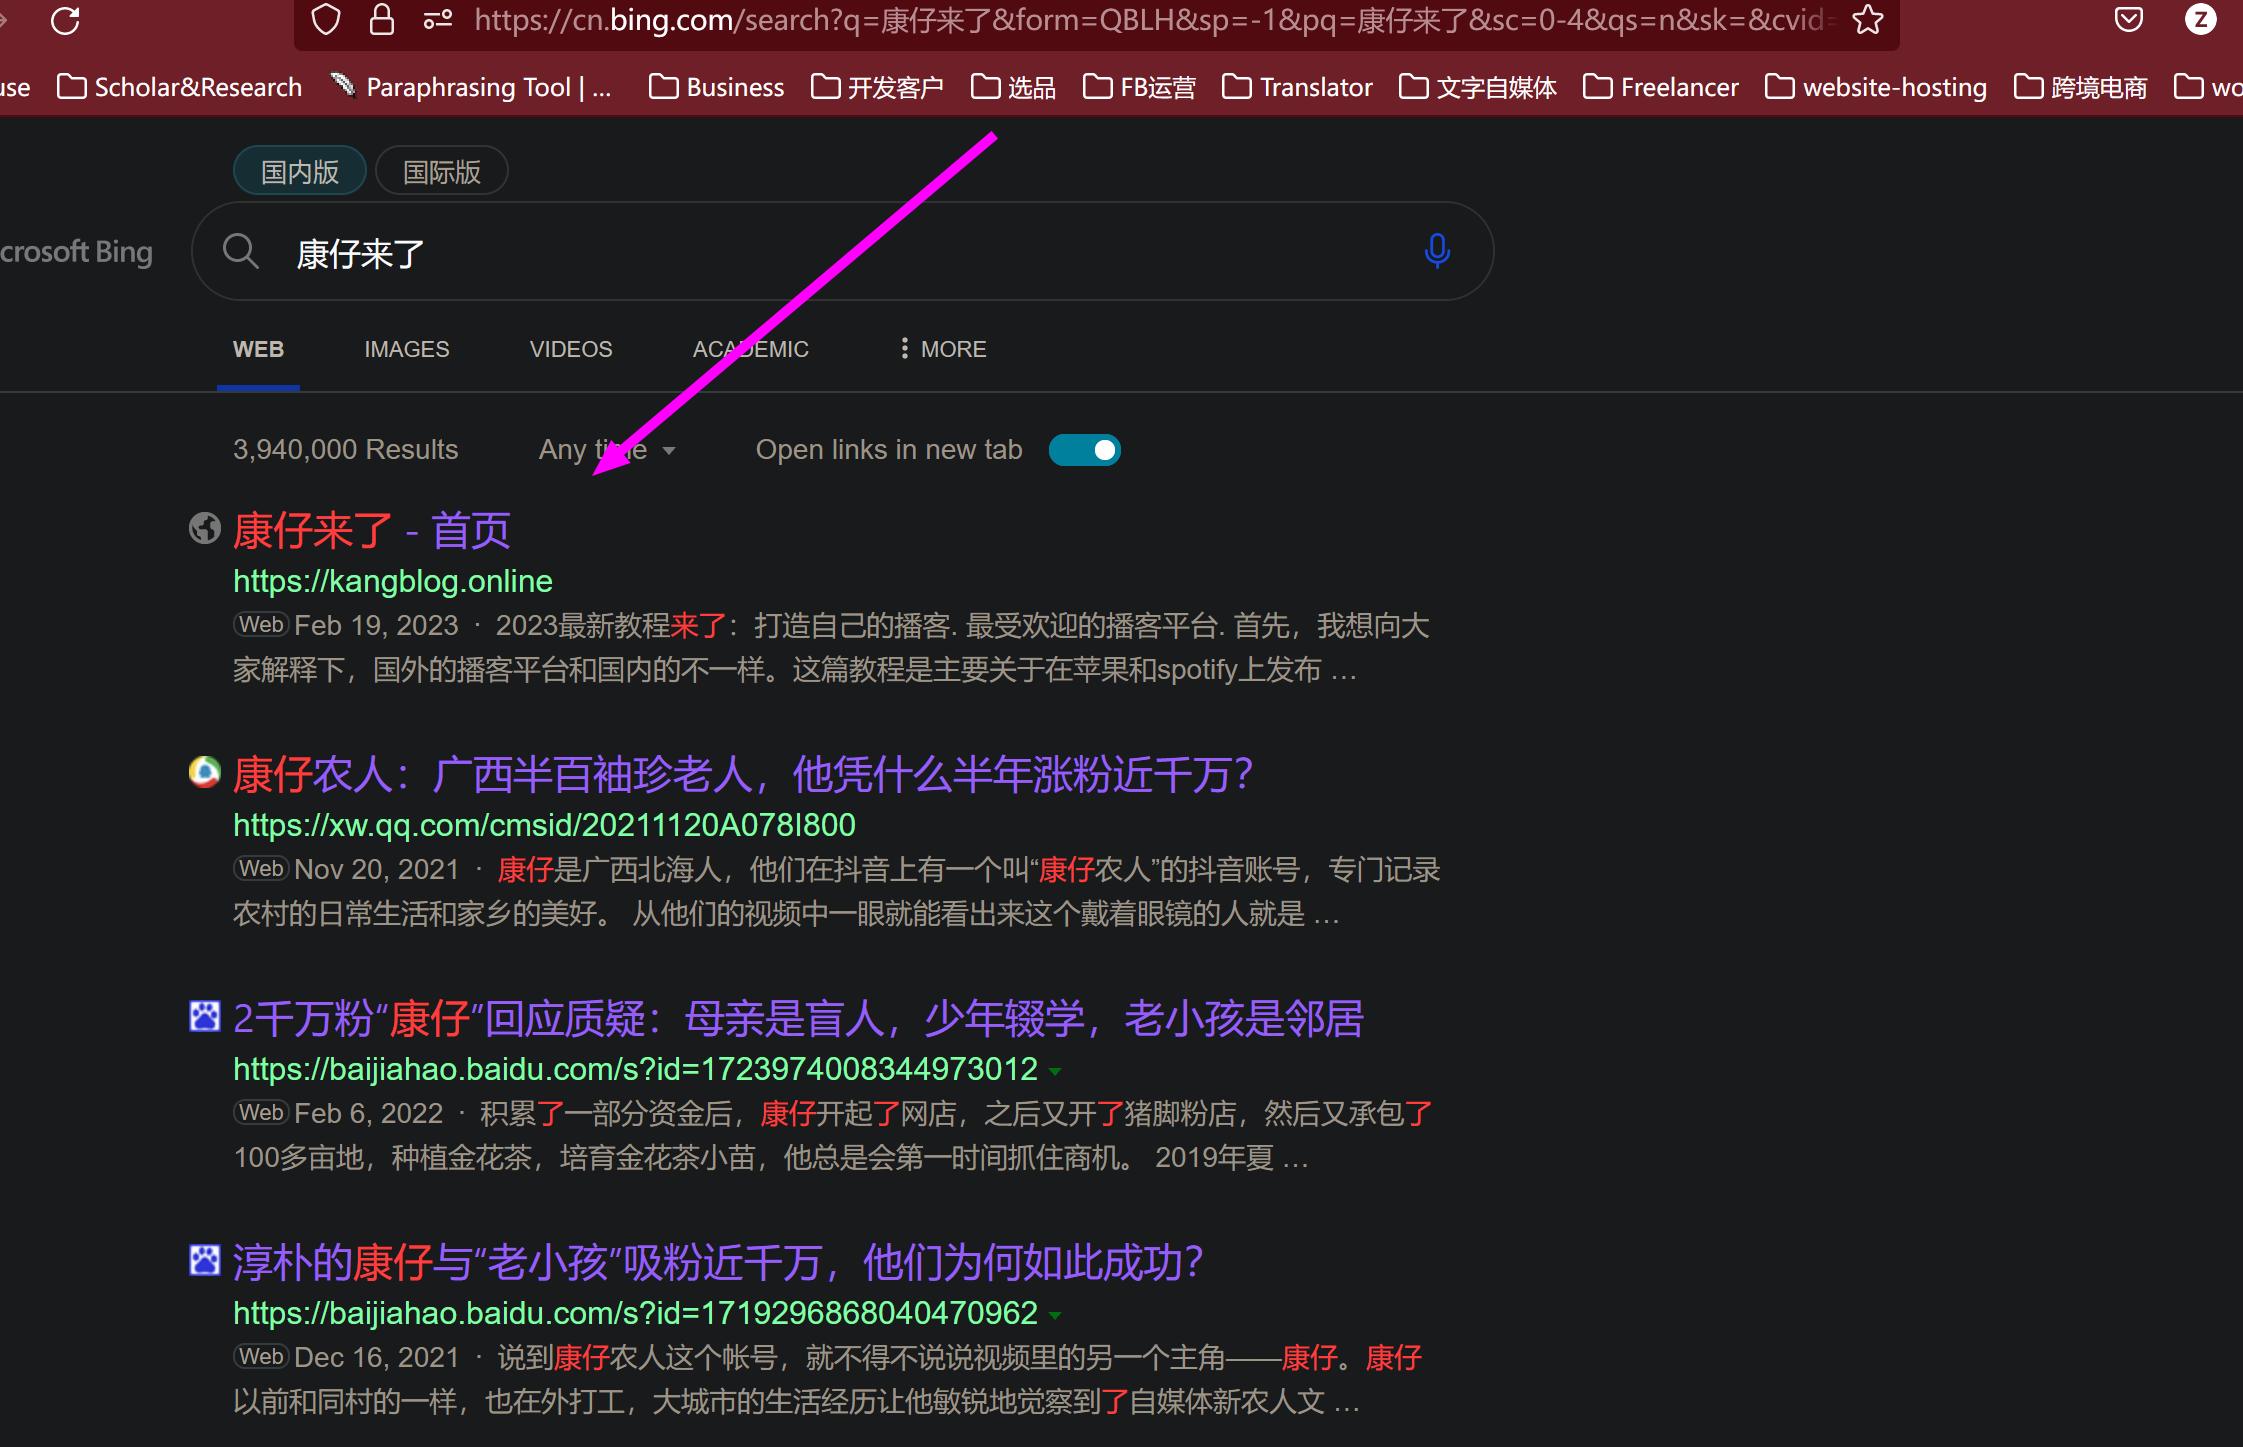
Task: Select the WEB results tab
Action: [258, 349]
